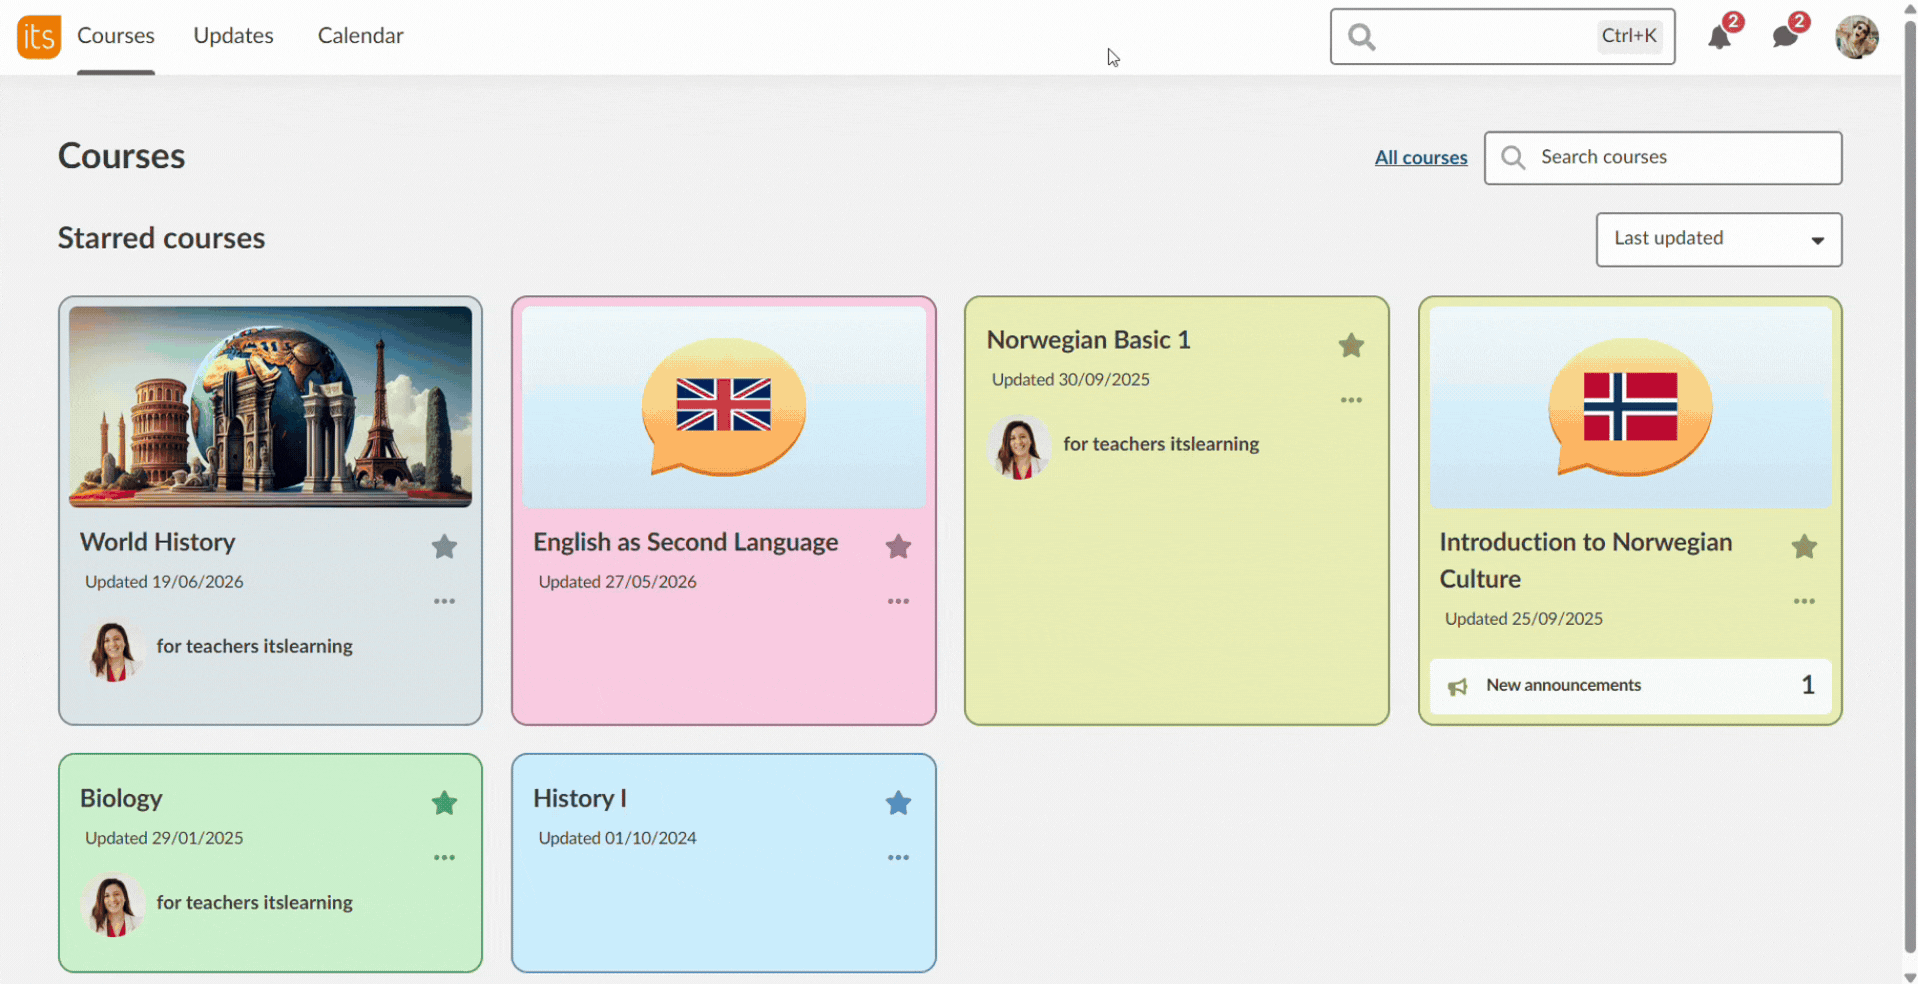
Task: Open the Biology course title
Action: [121, 798]
